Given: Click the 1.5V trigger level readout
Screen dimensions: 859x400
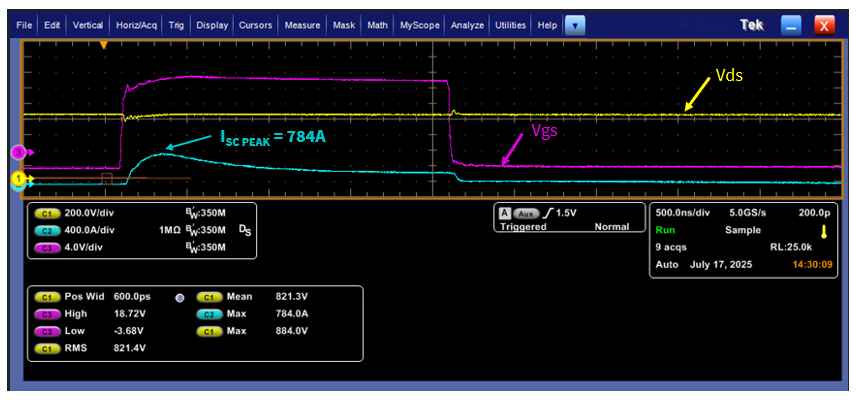Looking at the screenshot, I should 566,213.
